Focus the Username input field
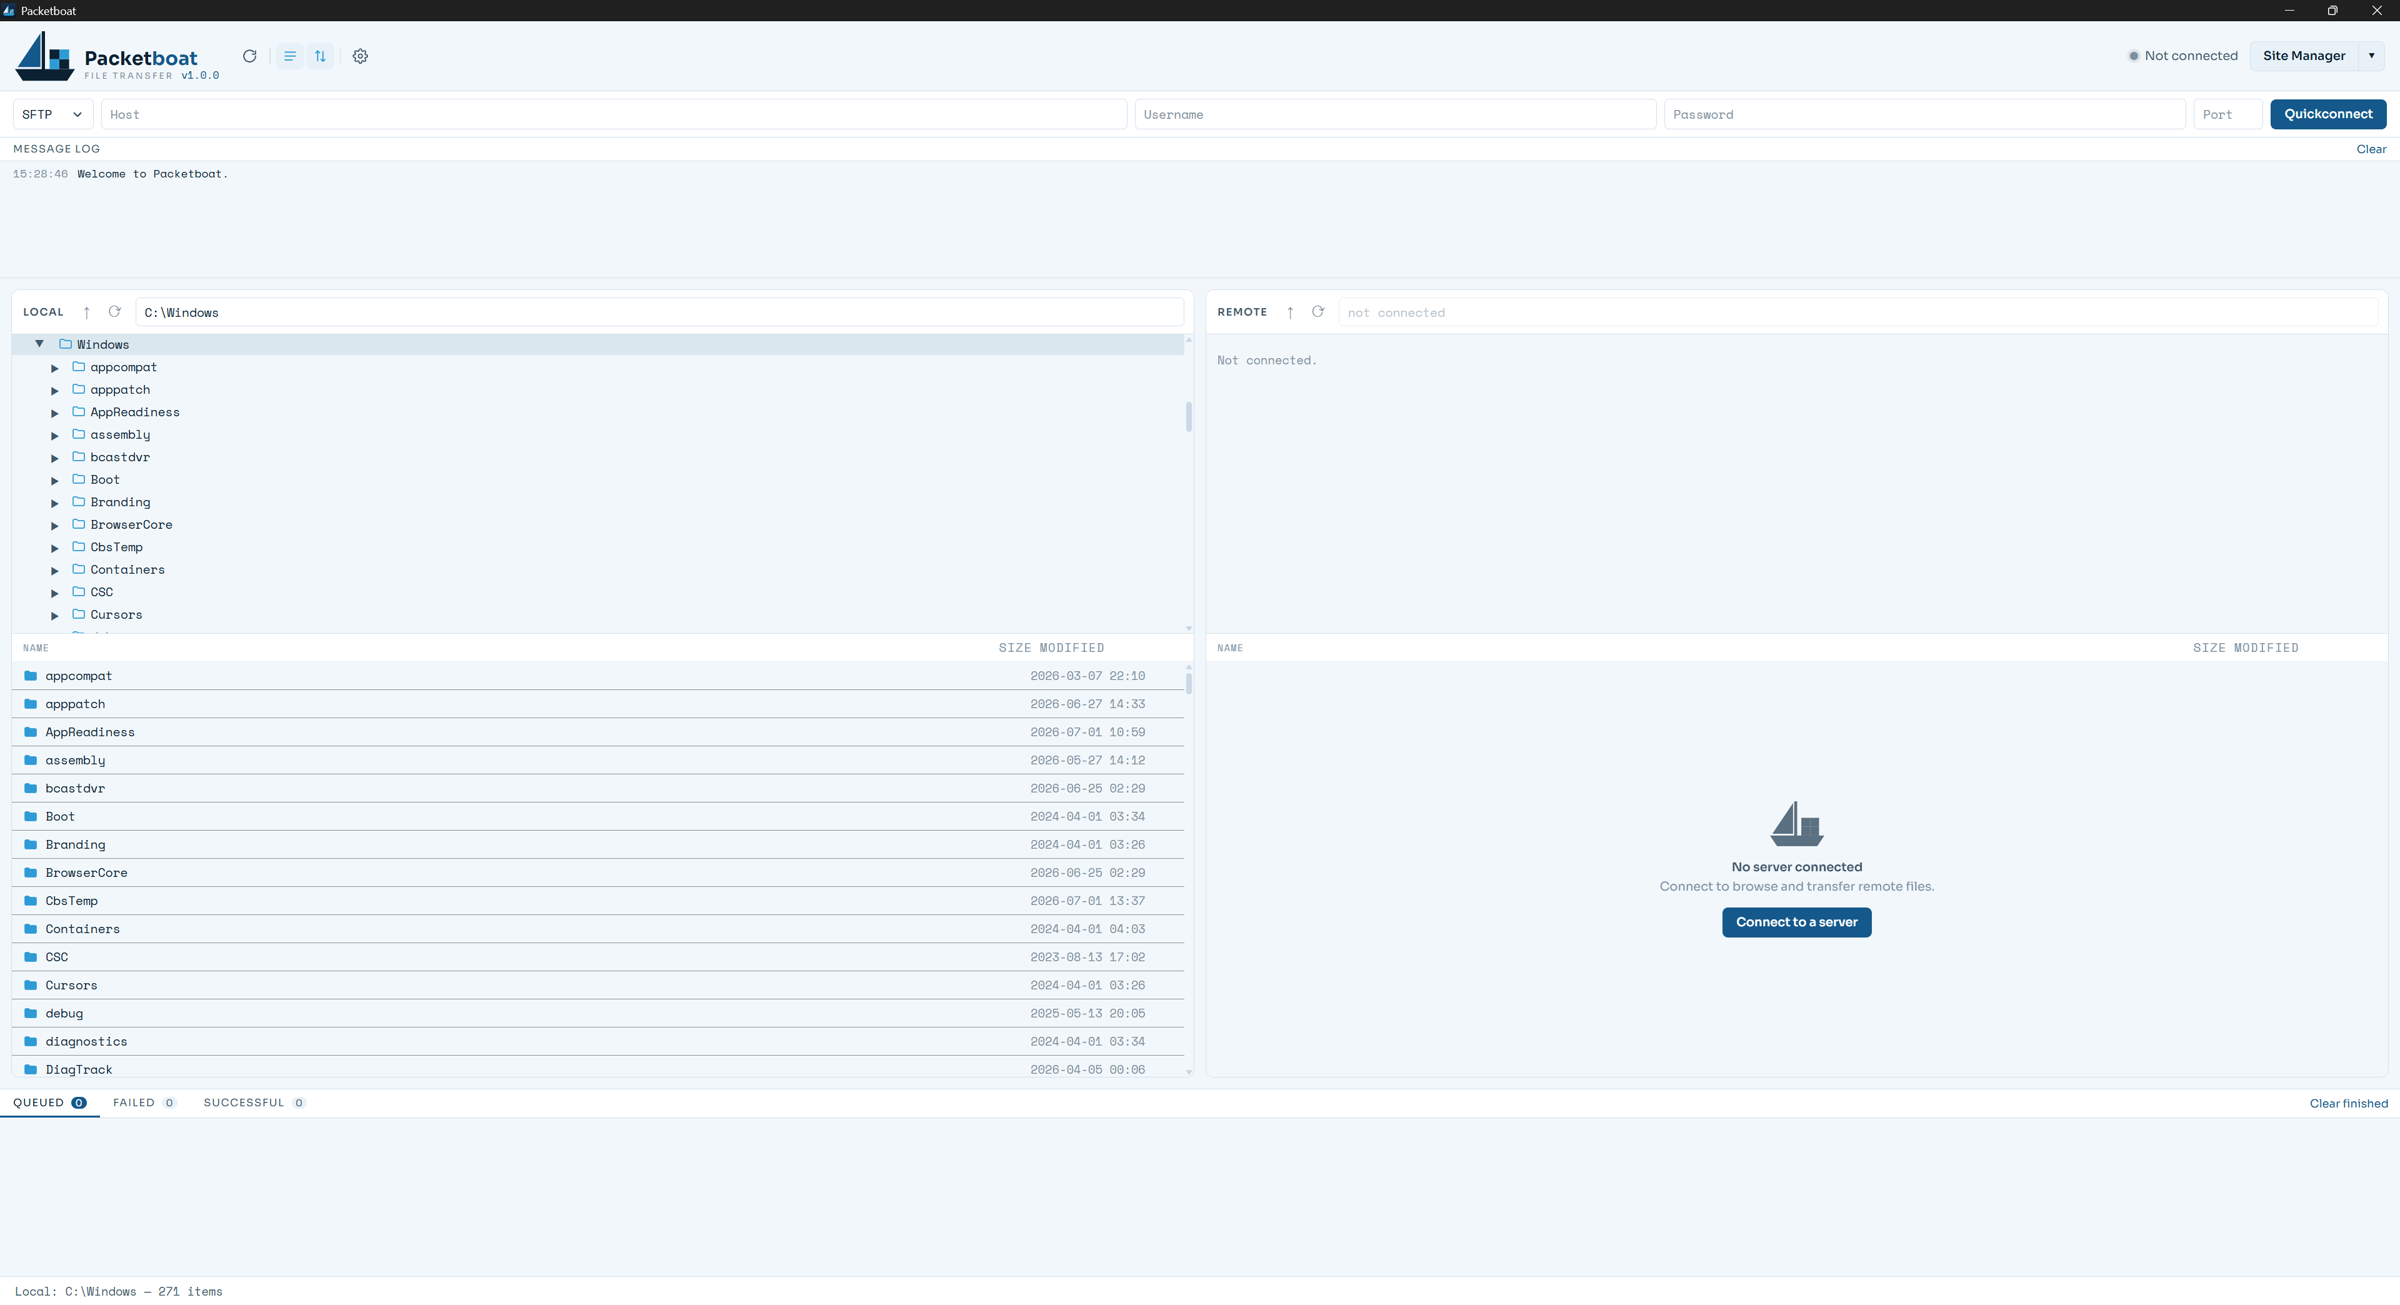Viewport: 2400px width, 1305px height. (x=1395, y=114)
